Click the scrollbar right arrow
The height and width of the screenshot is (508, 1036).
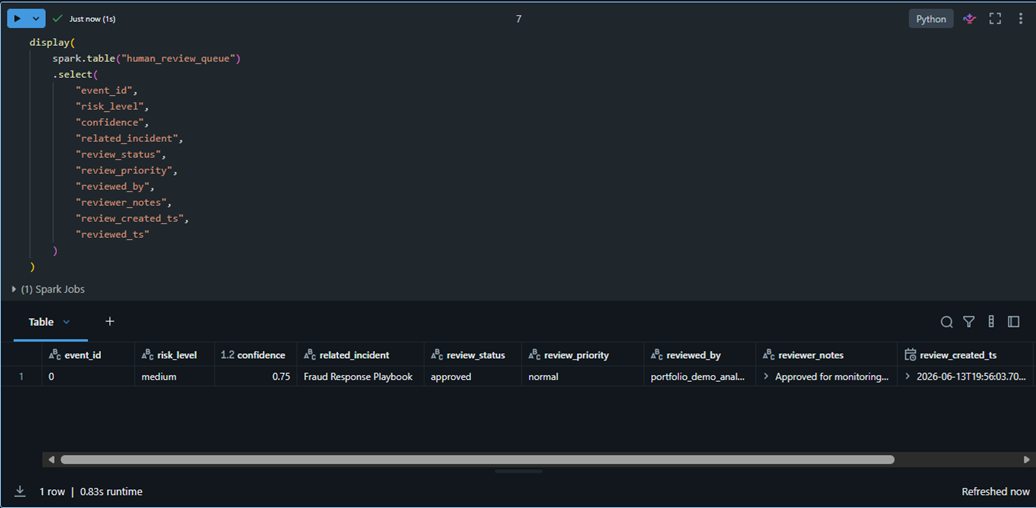1027,459
